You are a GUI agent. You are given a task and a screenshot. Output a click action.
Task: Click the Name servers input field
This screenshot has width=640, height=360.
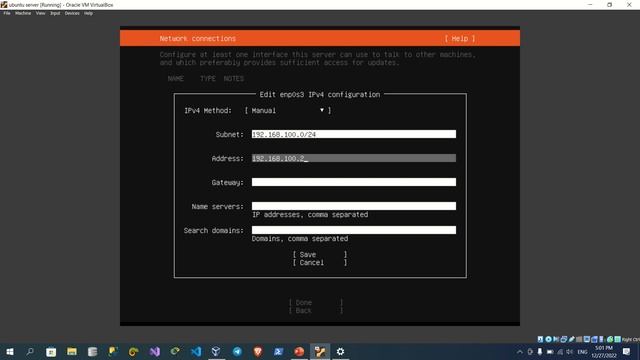pyautogui.click(x=354, y=206)
